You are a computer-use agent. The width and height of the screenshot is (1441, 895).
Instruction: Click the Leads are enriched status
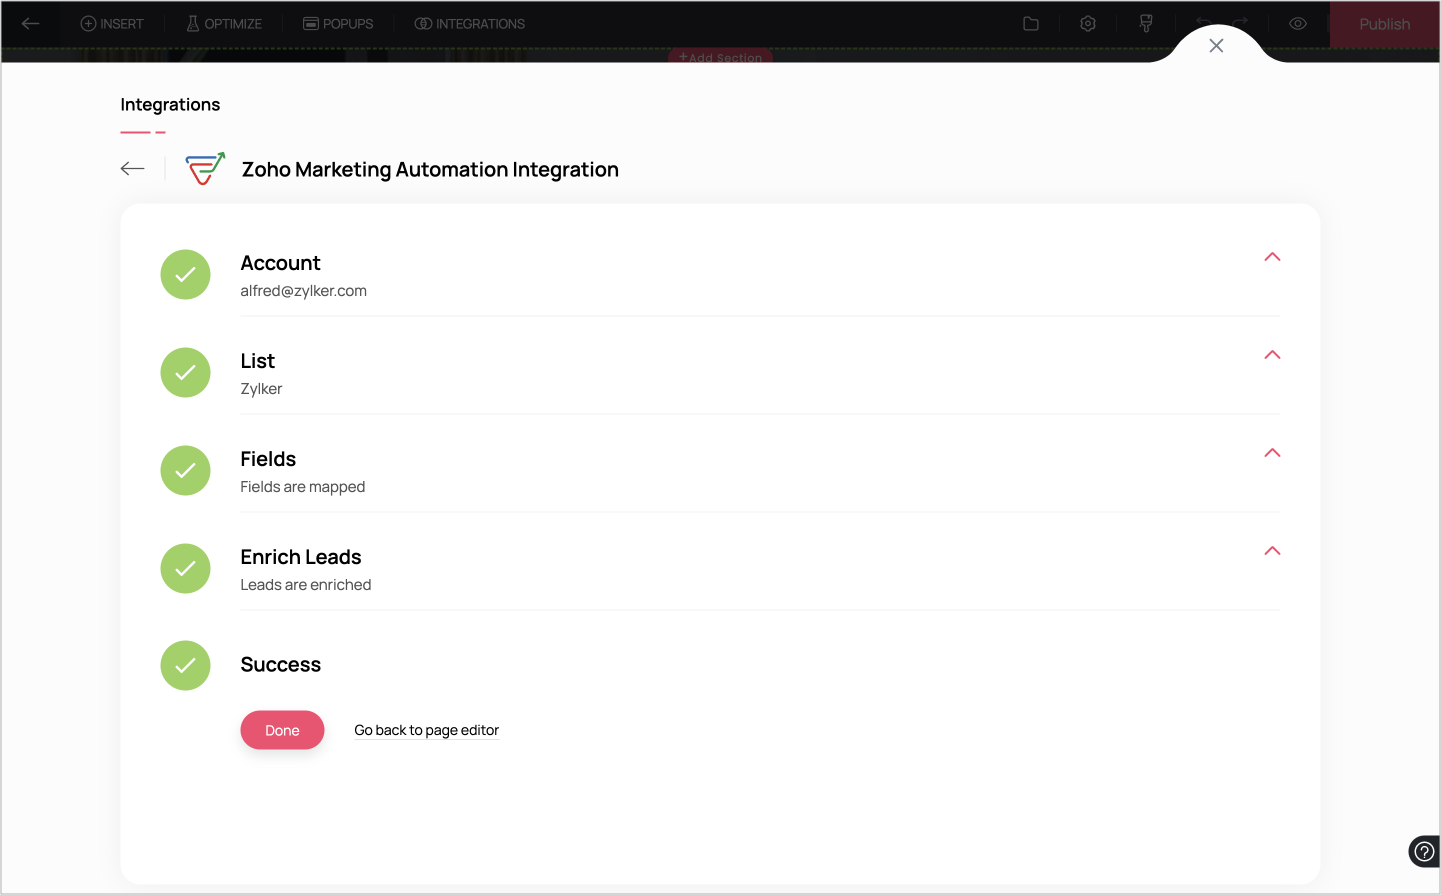click(x=306, y=585)
